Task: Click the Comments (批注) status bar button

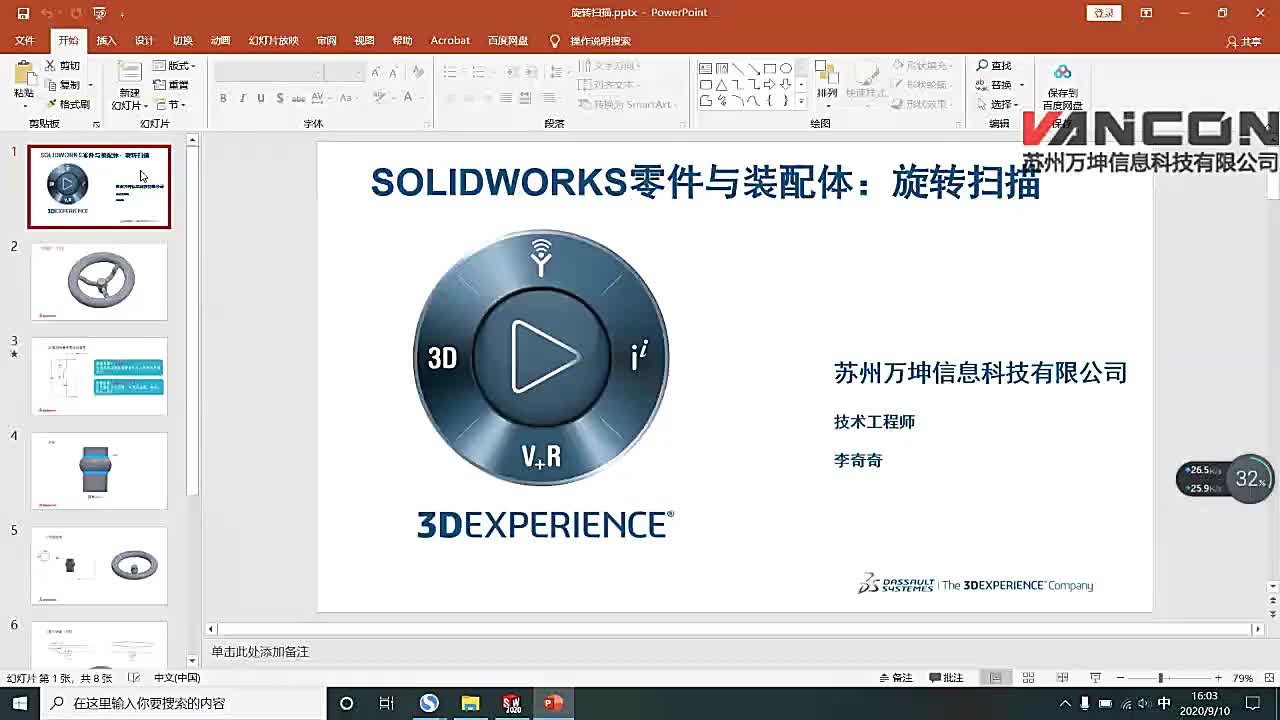Action: pos(946,678)
